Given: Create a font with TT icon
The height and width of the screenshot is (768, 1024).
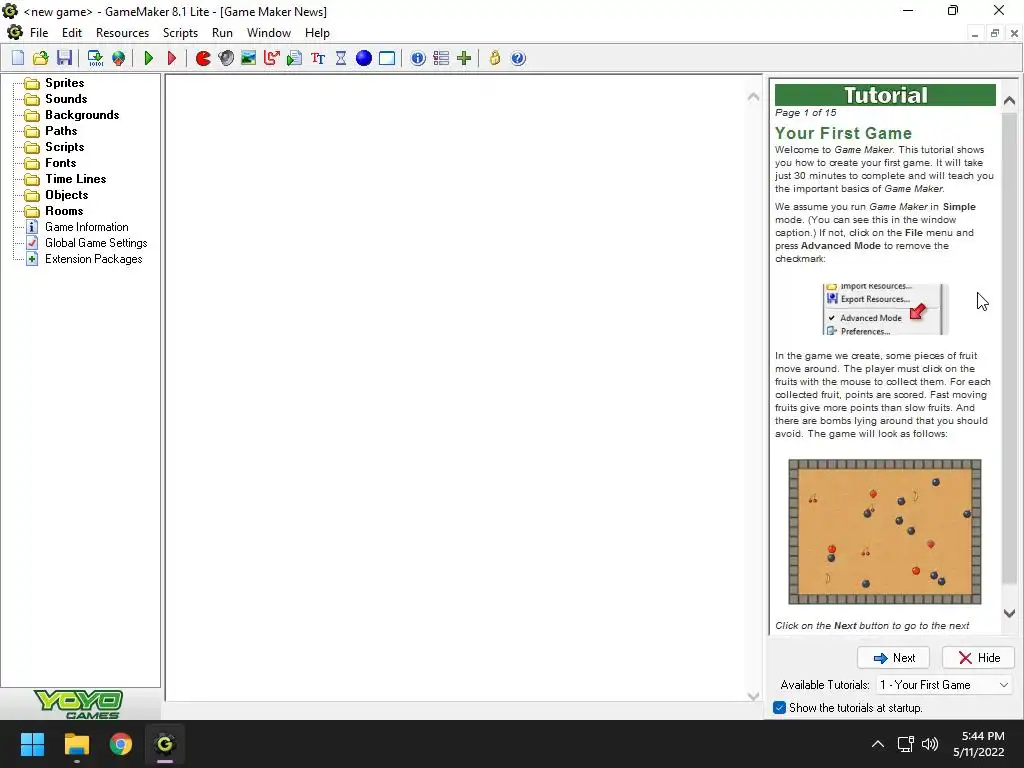Looking at the screenshot, I should [318, 58].
